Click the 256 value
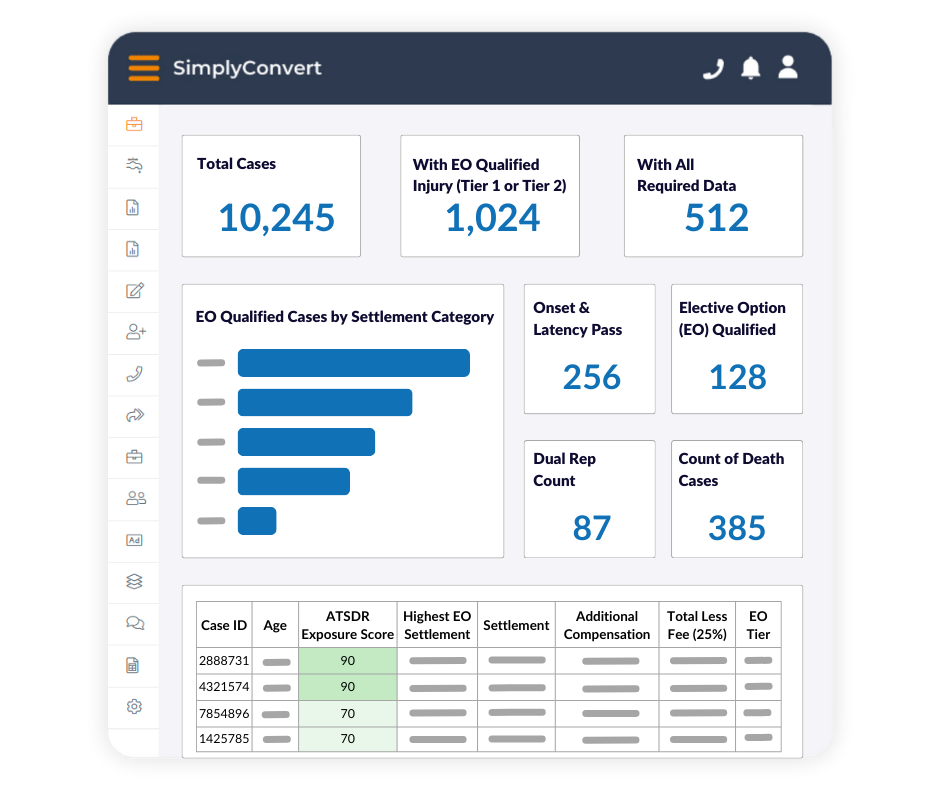 pos(592,377)
